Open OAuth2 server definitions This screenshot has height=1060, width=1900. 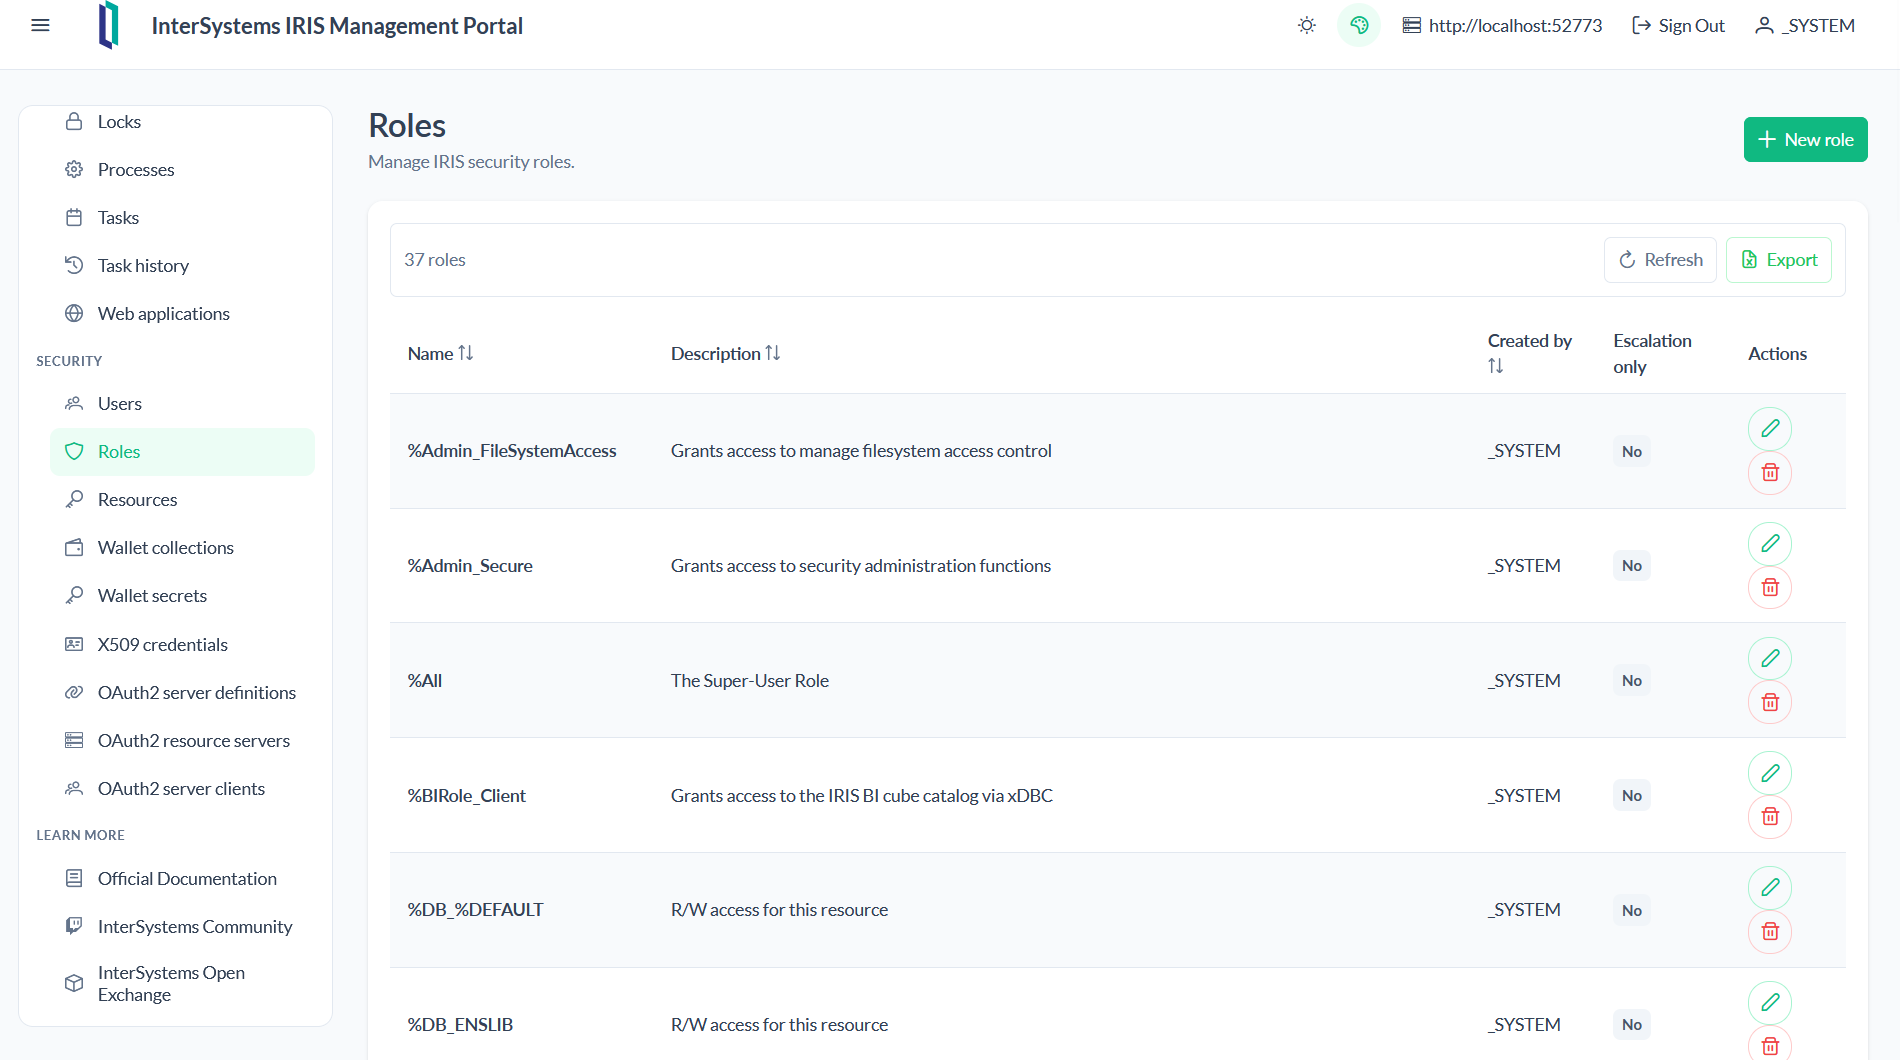[x=182, y=693]
